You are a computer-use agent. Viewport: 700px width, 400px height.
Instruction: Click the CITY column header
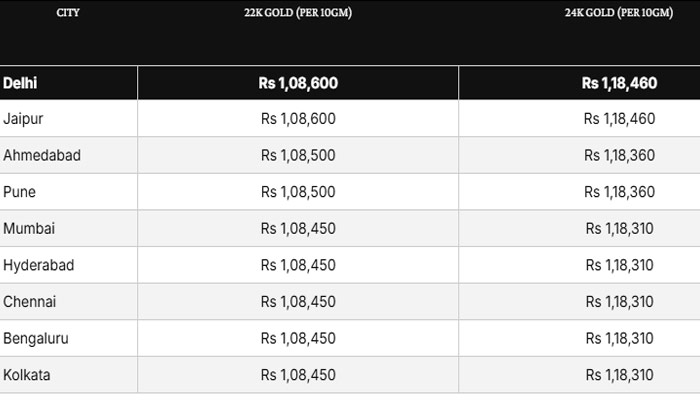[x=68, y=13]
